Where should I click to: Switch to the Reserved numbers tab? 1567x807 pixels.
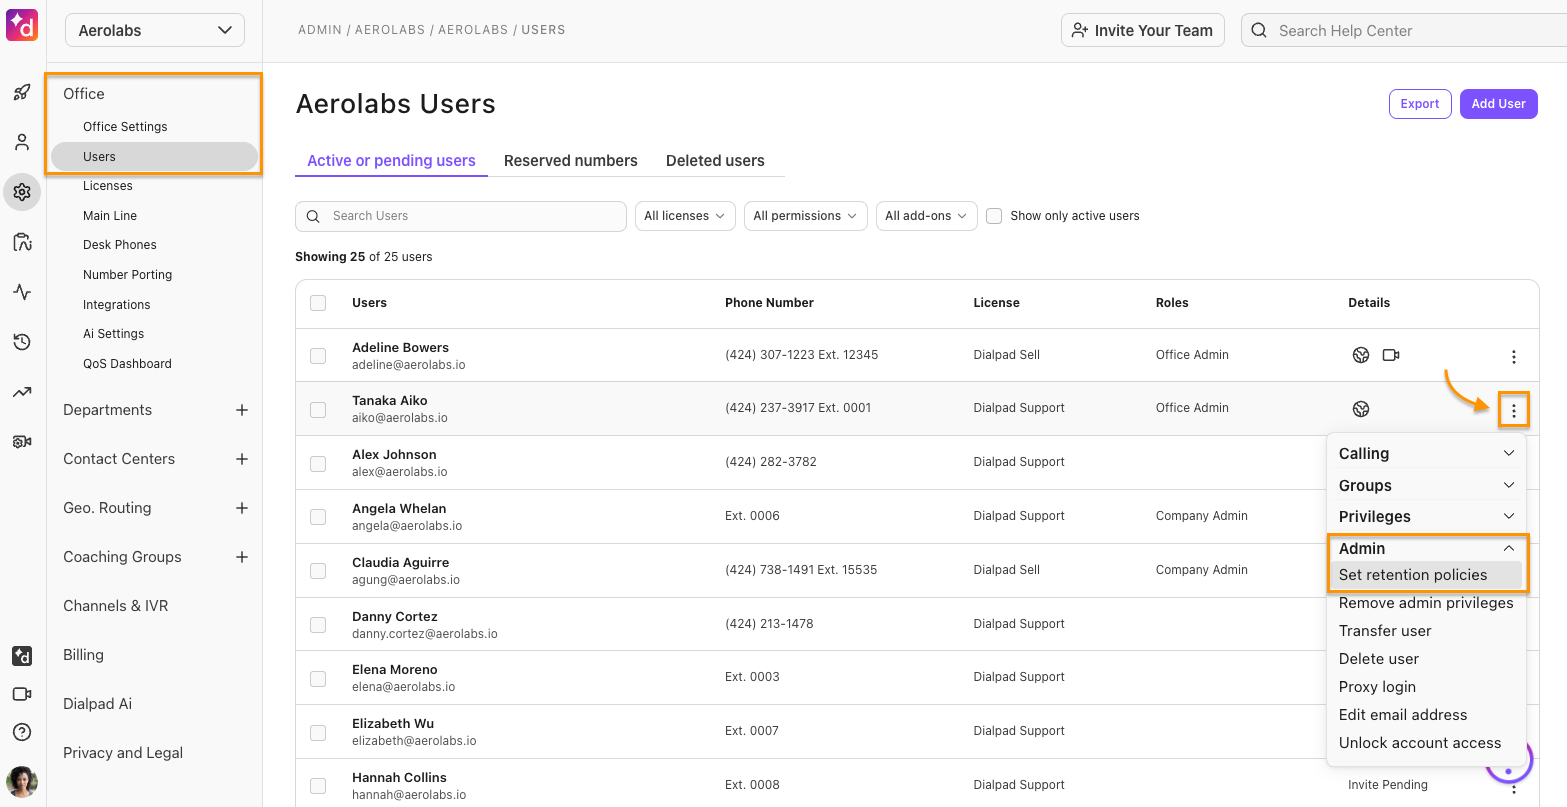point(570,160)
